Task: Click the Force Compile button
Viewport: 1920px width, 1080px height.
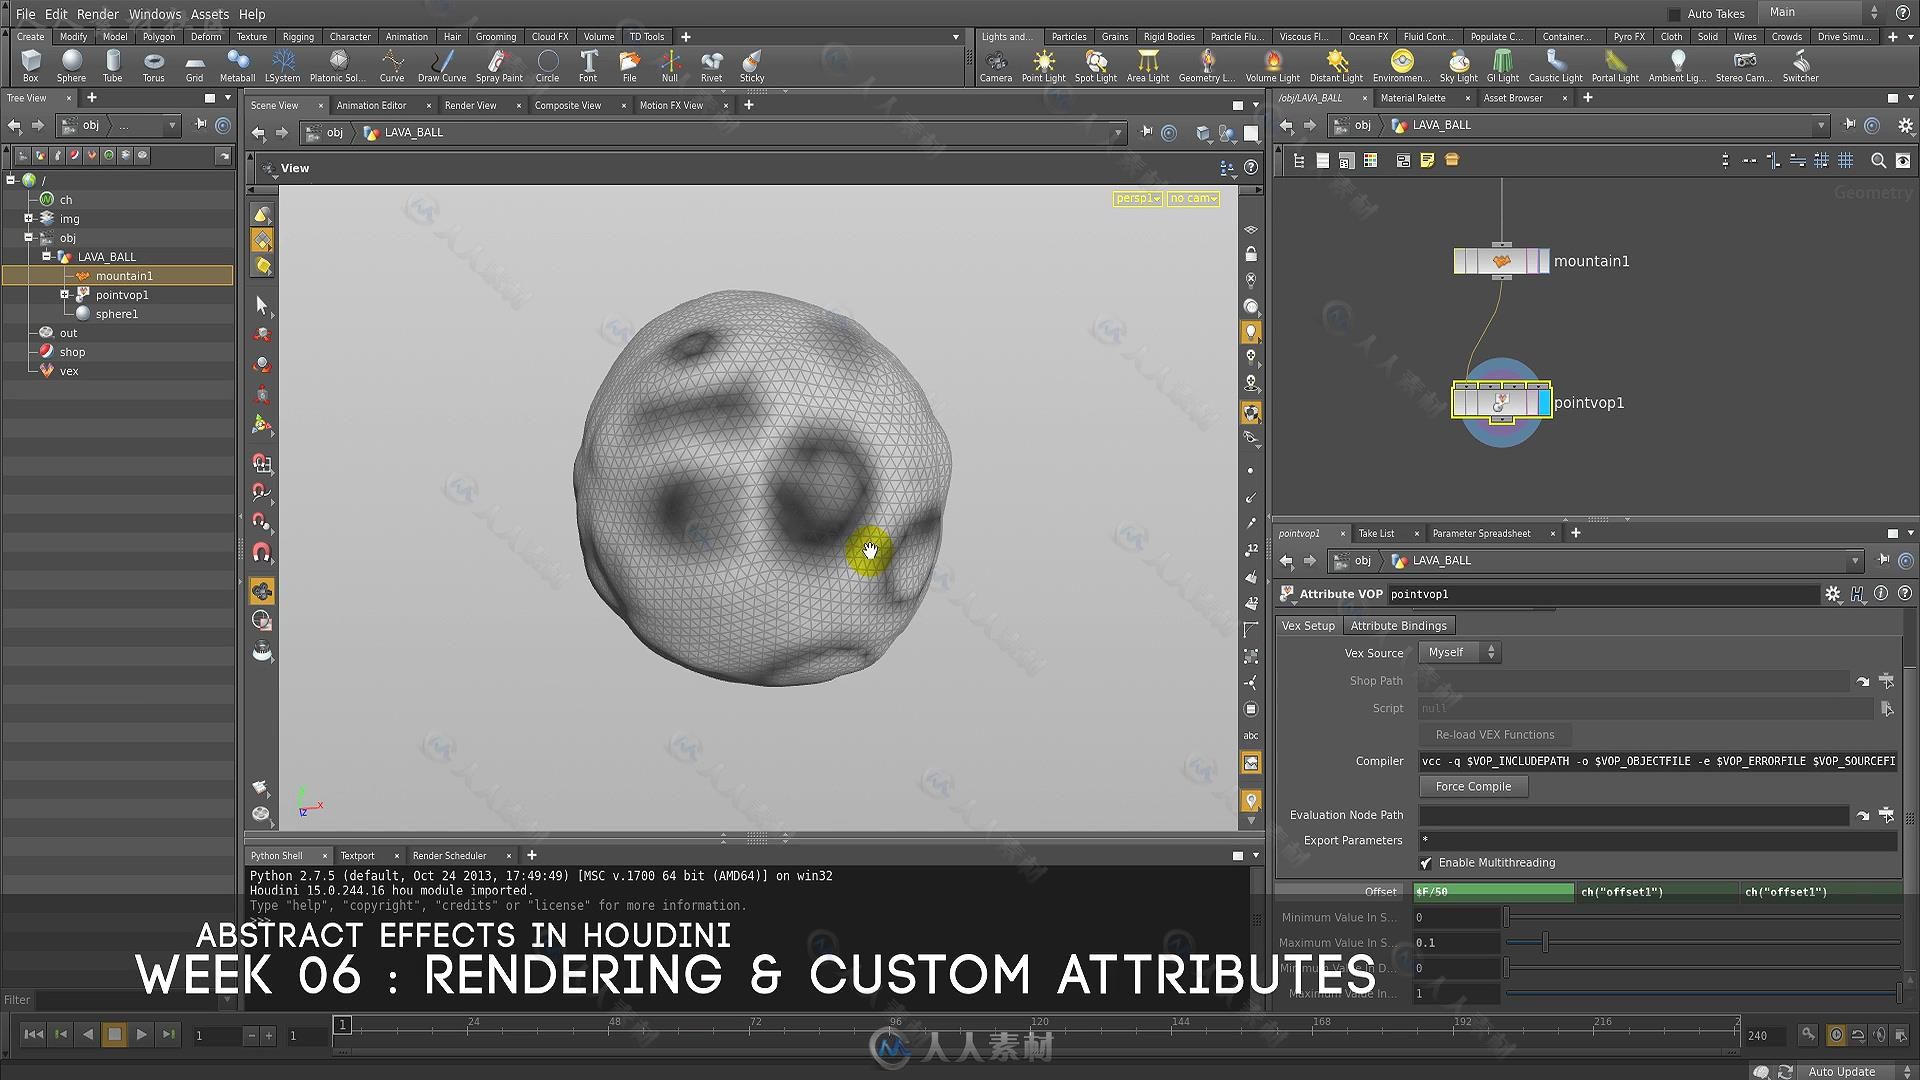Action: [x=1473, y=786]
